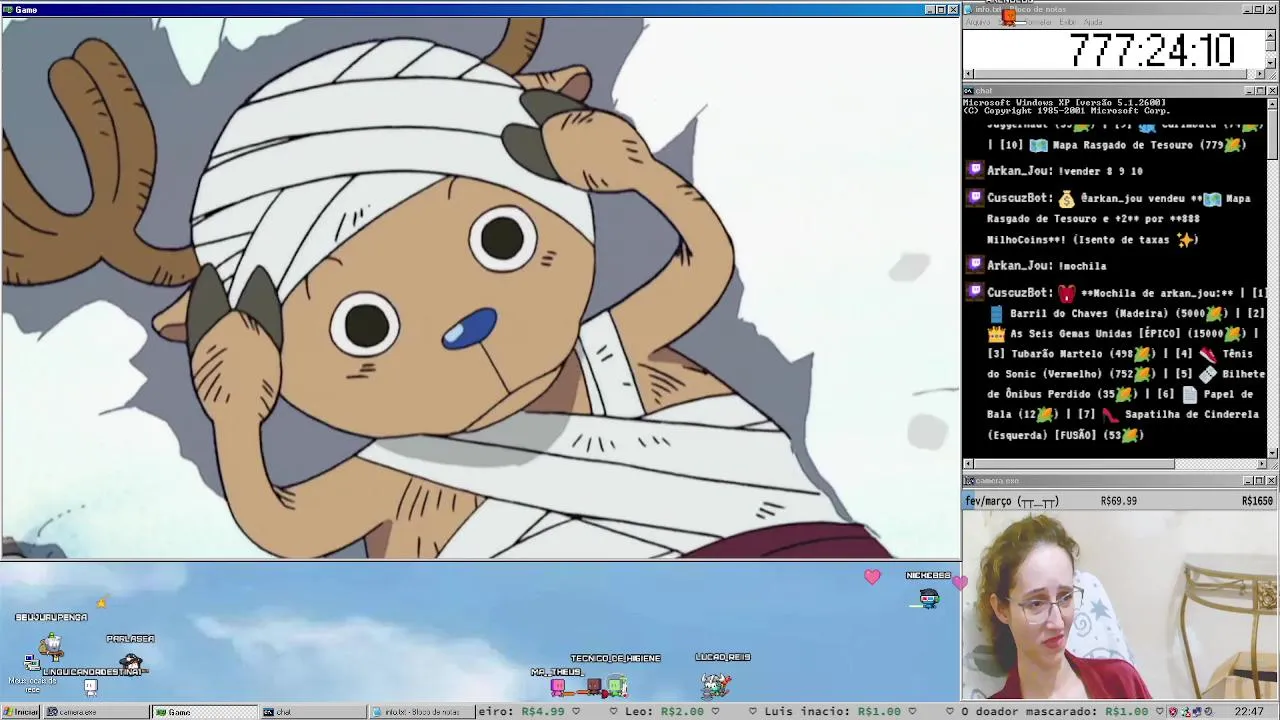Minimize the chat window
This screenshot has width=1280, height=720.
1248,91
